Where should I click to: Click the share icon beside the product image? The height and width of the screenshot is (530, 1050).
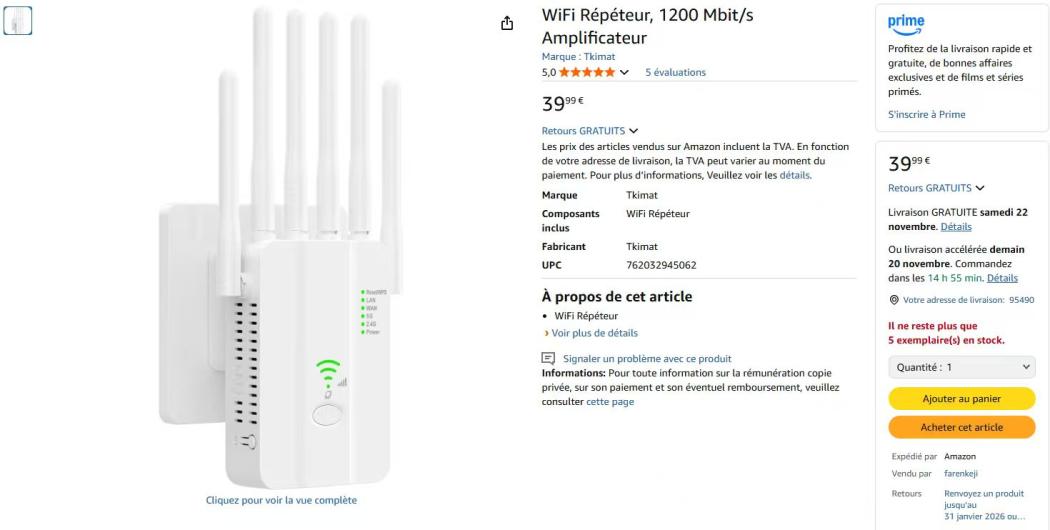point(508,23)
